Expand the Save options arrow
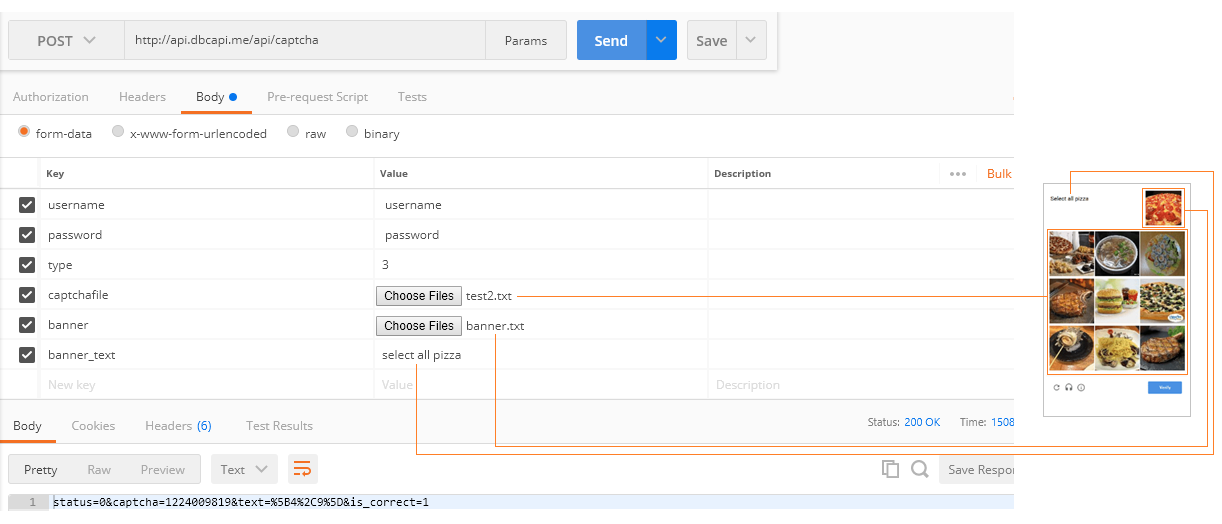This screenshot has height=524, width=1222. [x=751, y=41]
